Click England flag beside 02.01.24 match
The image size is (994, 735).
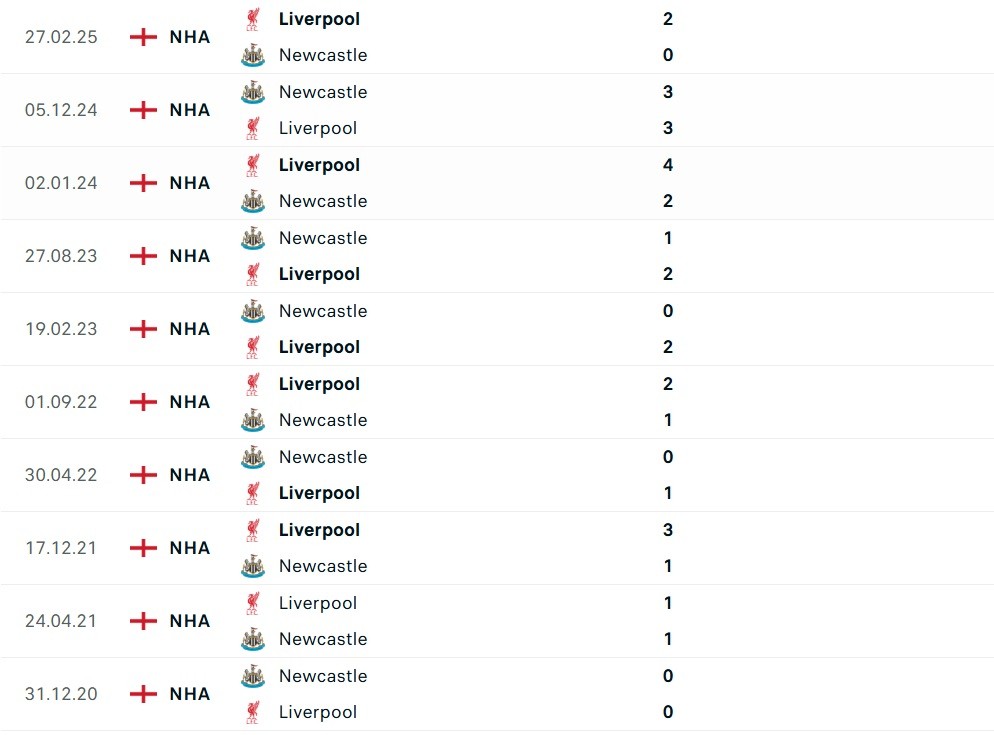[144, 183]
